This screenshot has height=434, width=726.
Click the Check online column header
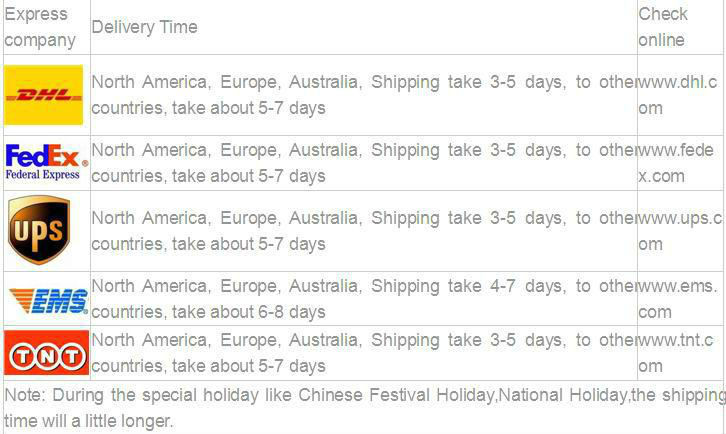(663, 27)
